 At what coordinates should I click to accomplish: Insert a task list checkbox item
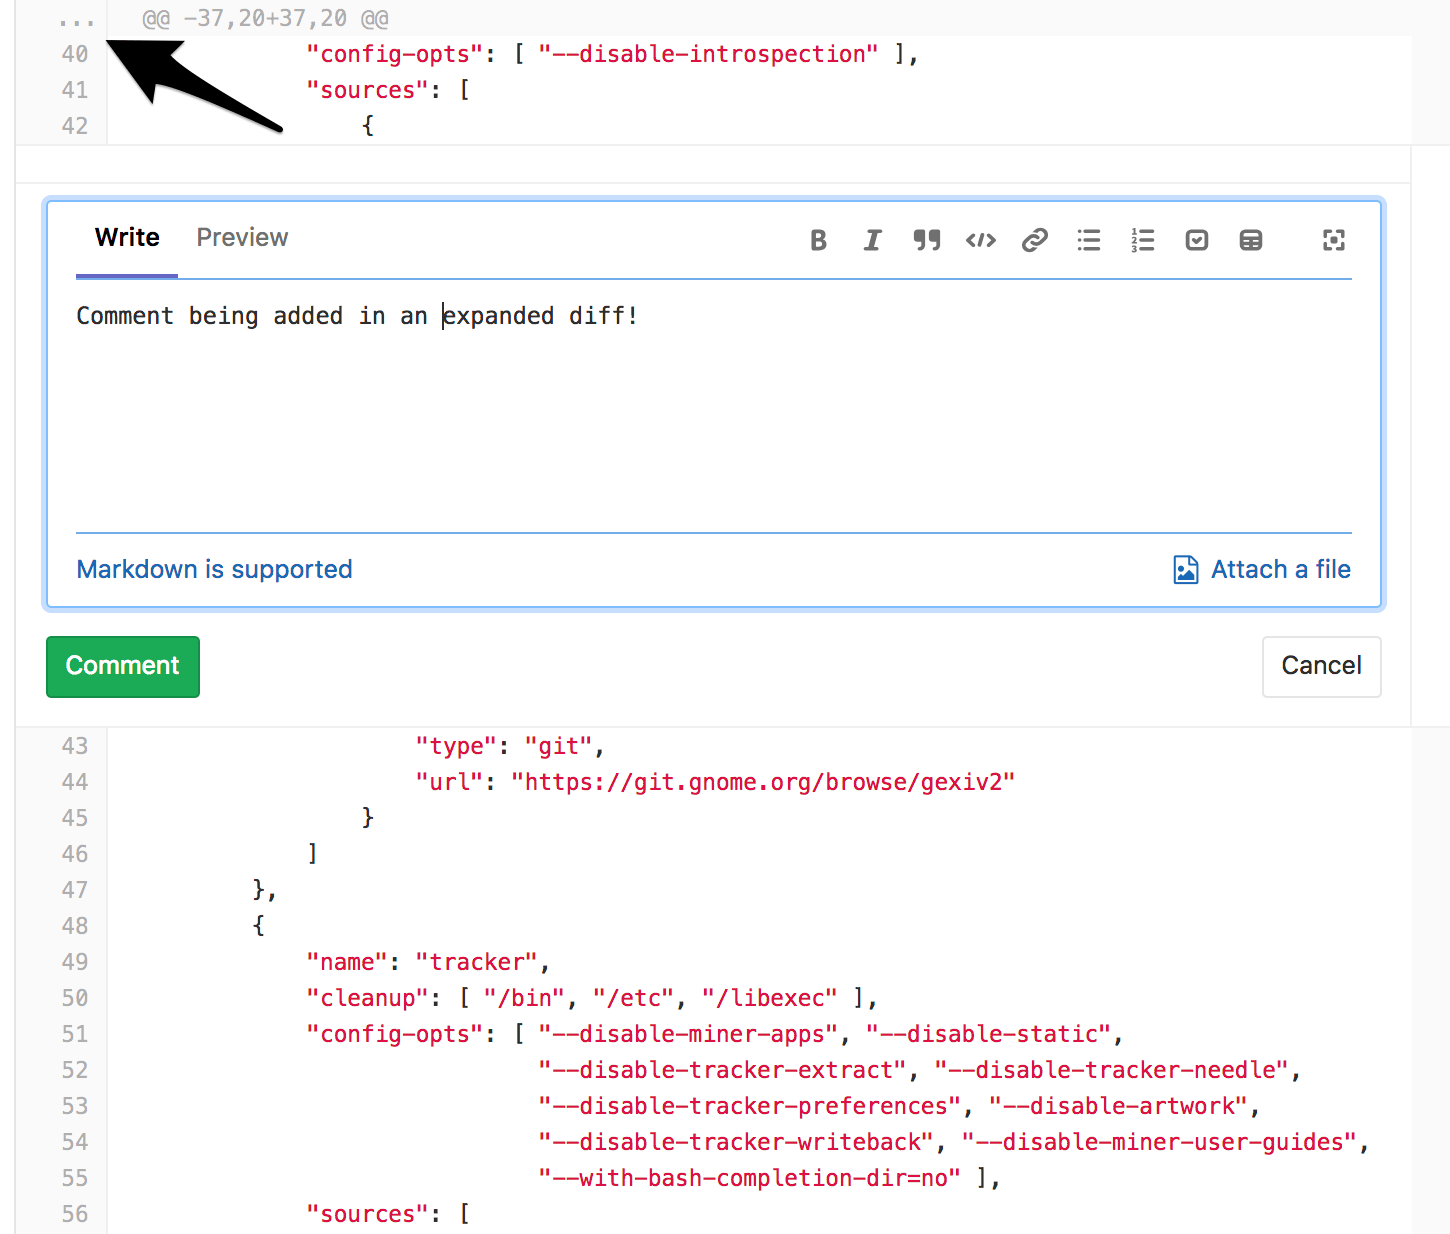[x=1196, y=240]
